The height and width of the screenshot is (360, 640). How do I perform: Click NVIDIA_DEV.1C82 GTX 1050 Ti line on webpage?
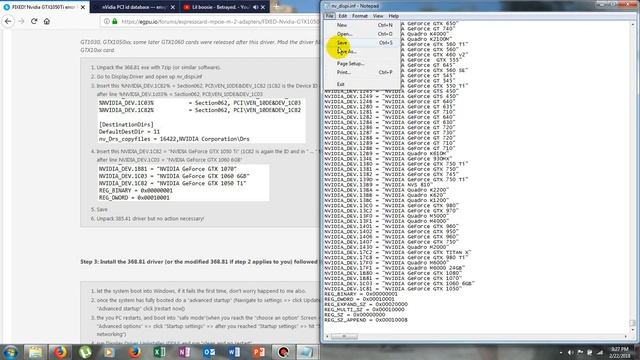click(172, 183)
